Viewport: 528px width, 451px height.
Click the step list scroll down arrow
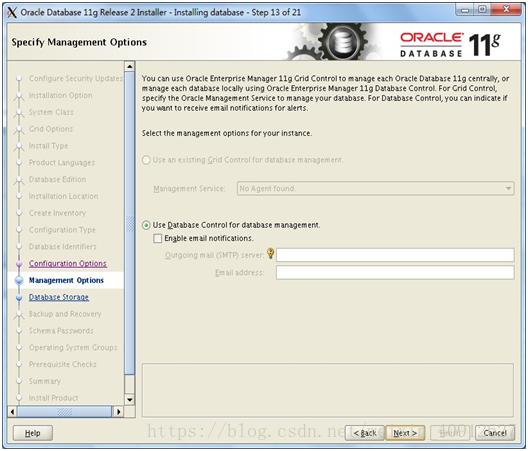130,399
